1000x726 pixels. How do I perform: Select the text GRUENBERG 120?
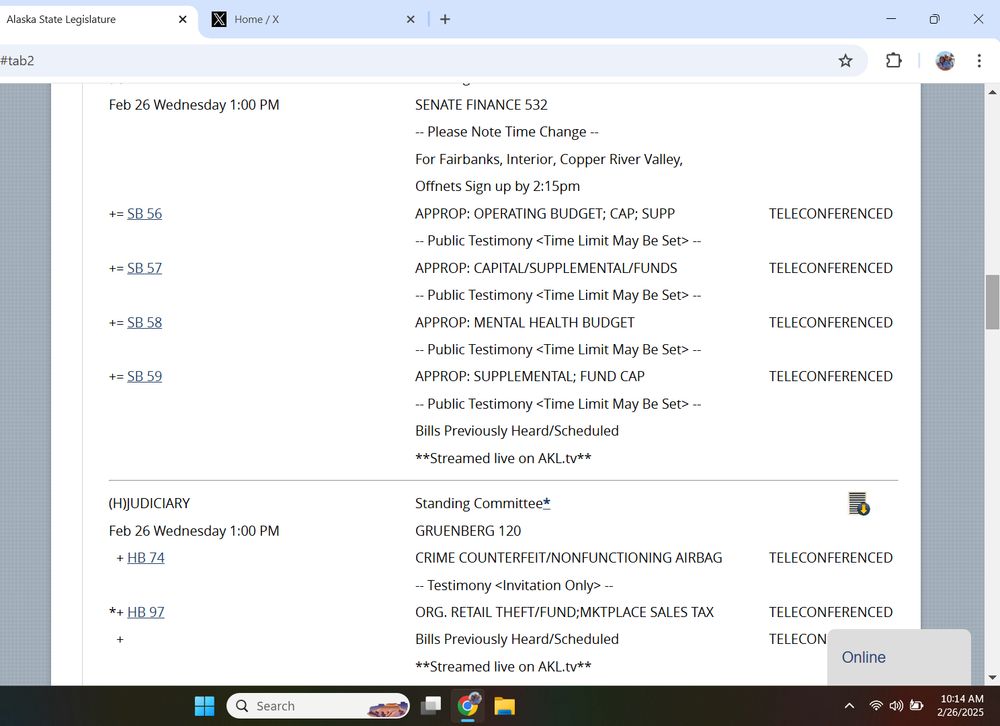468,531
